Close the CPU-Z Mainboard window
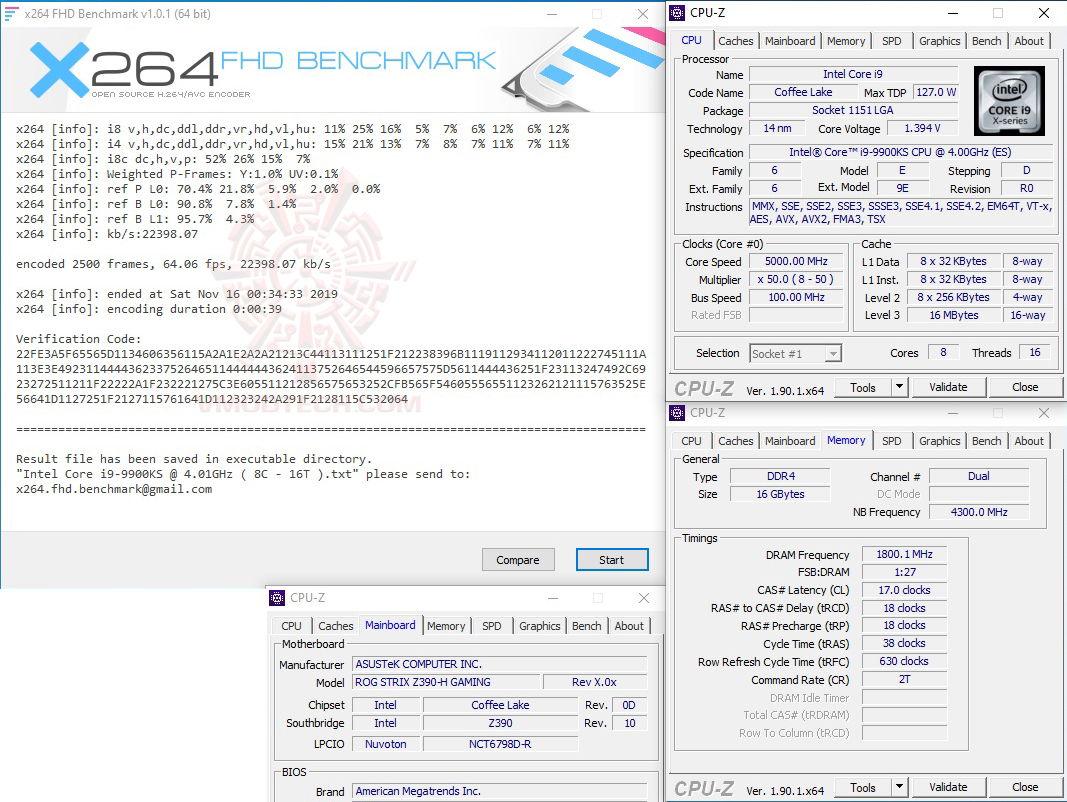This screenshot has height=802, width=1067. (x=644, y=598)
